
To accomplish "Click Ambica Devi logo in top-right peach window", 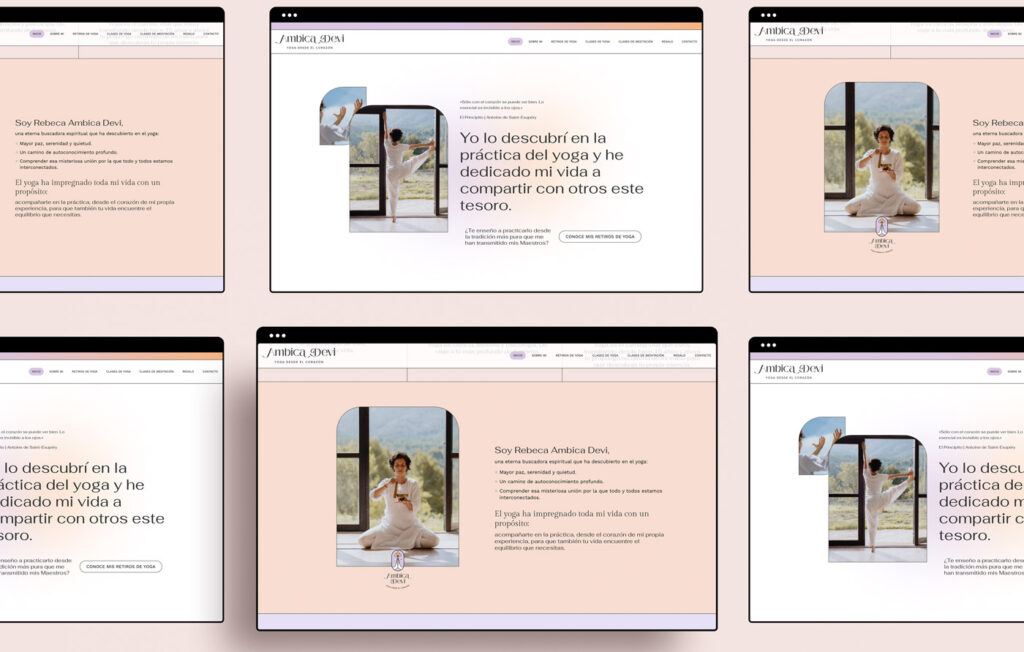I will (790, 33).
